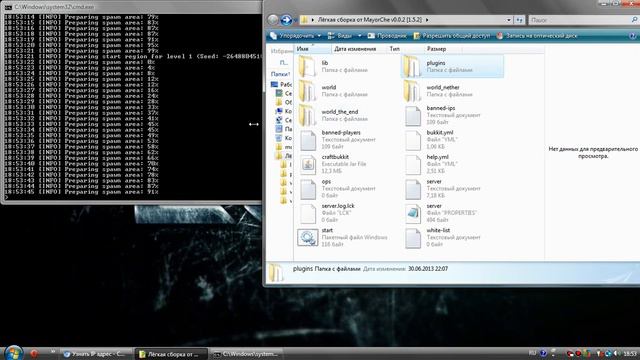Click the RU language indicator

(532, 353)
